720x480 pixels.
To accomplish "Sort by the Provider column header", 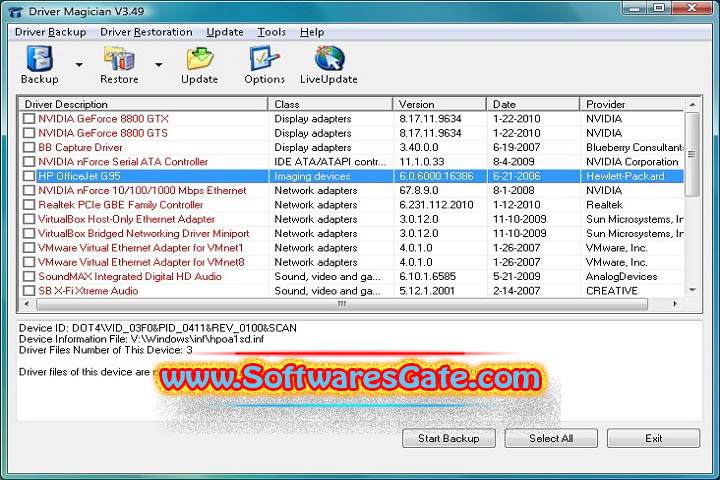I will coord(632,104).
